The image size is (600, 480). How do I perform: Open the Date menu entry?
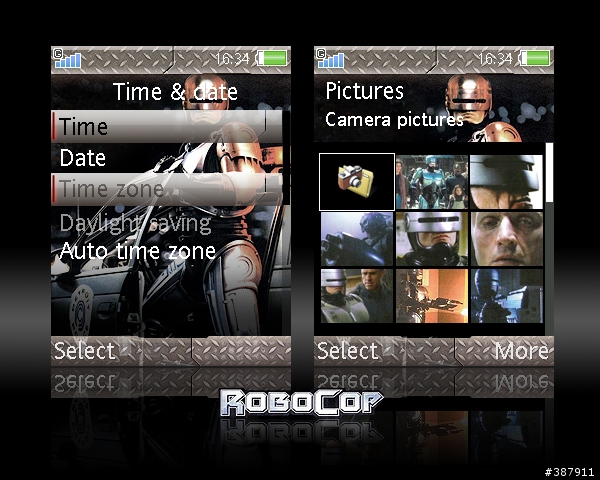point(167,158)
